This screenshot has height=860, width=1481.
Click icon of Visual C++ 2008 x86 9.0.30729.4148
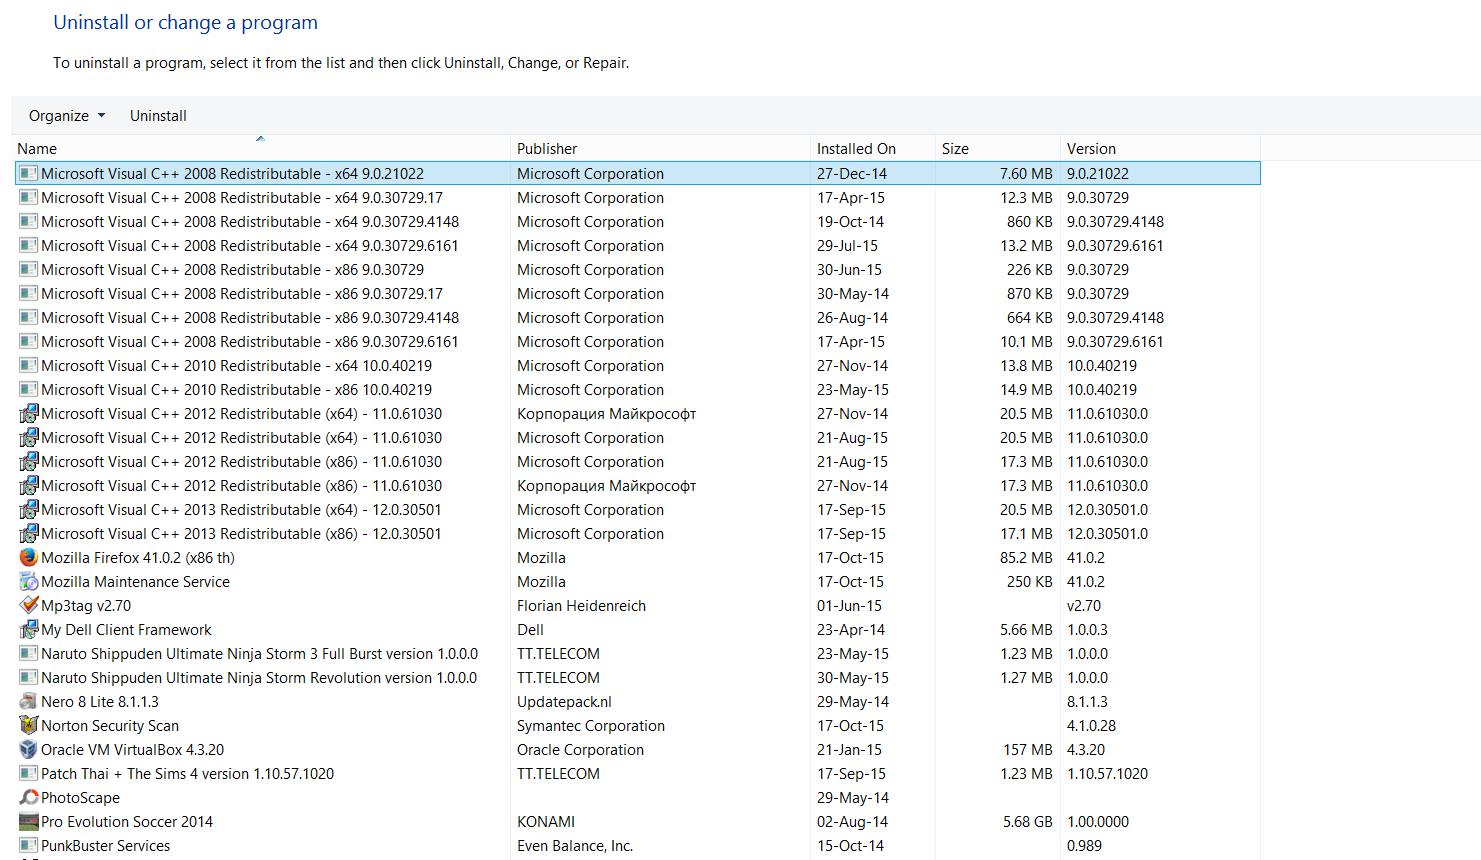tap(28, 318)
